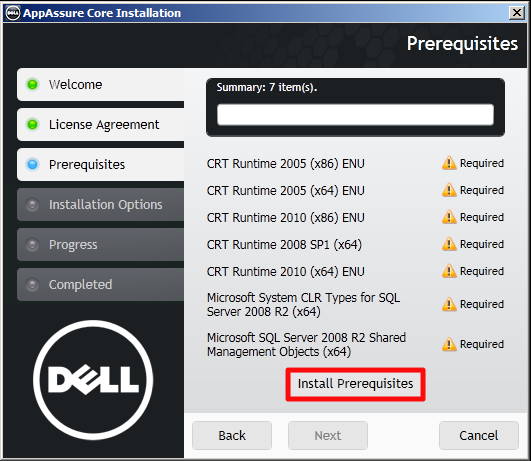This screenshot has width=531, height=461.
Task: Go to the previous step with Back
Action: [232, 435]
